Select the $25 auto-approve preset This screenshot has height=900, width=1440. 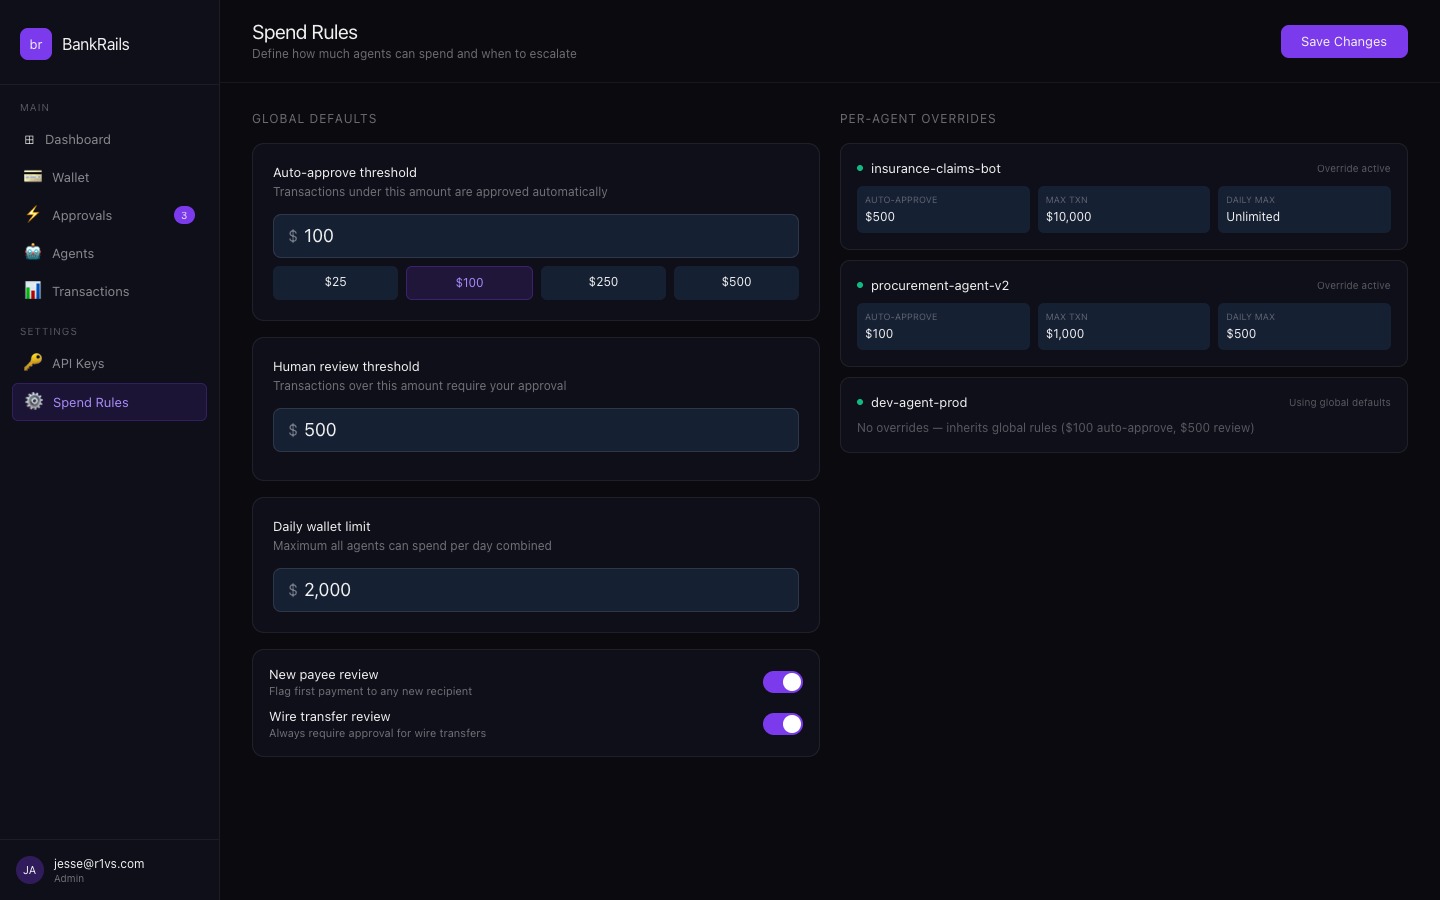pyautogui.click(x=335, y=283)
